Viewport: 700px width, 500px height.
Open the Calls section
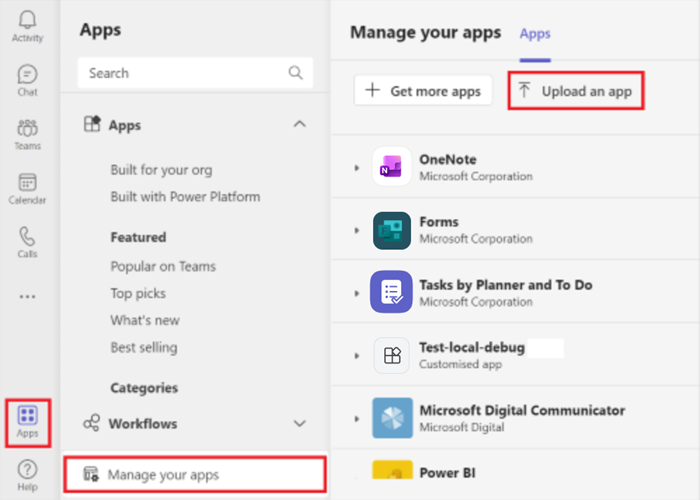click(x=27, y=242)
